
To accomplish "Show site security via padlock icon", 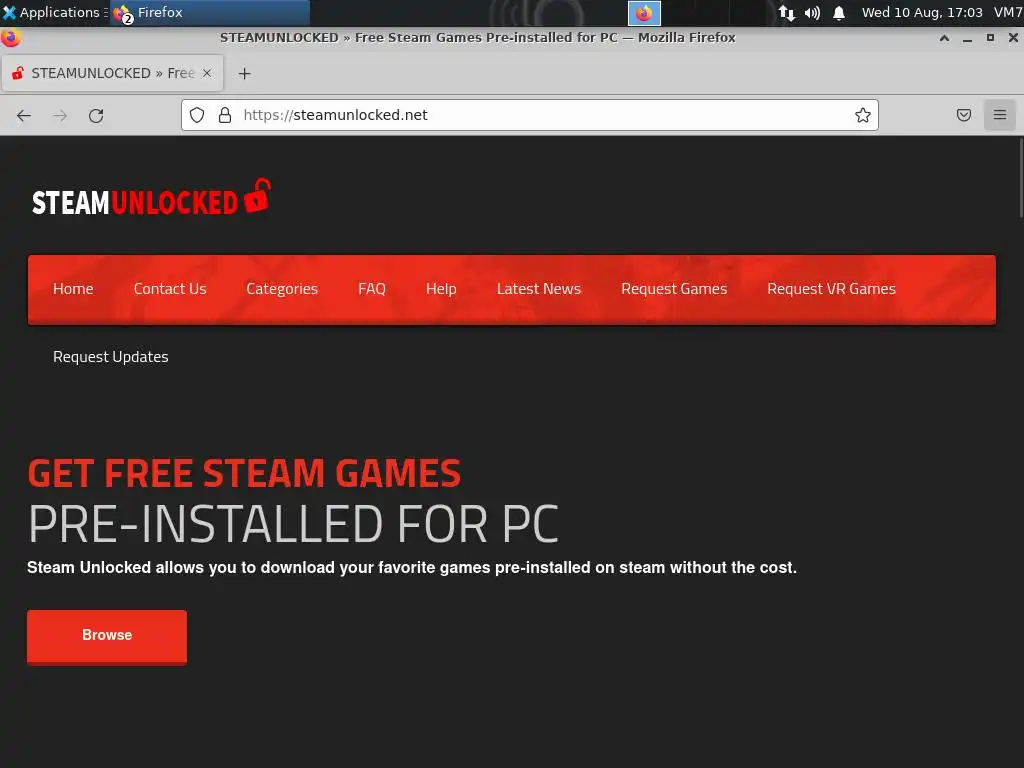I will pos(225,115).
